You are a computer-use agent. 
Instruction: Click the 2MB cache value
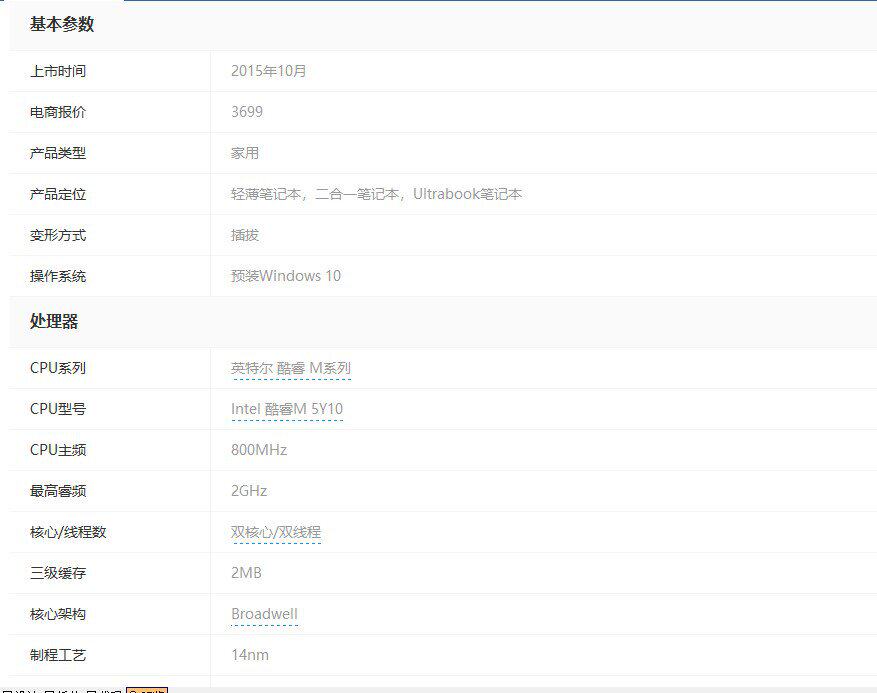[x=246, y=573]
